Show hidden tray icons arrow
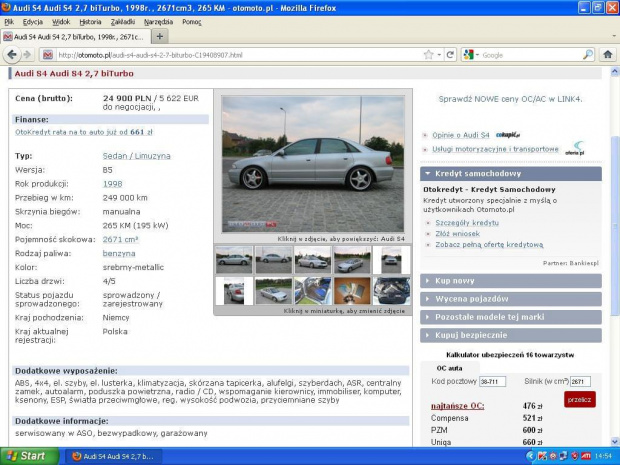The height and width of the screenshot is (465, 620). [530, 456]
